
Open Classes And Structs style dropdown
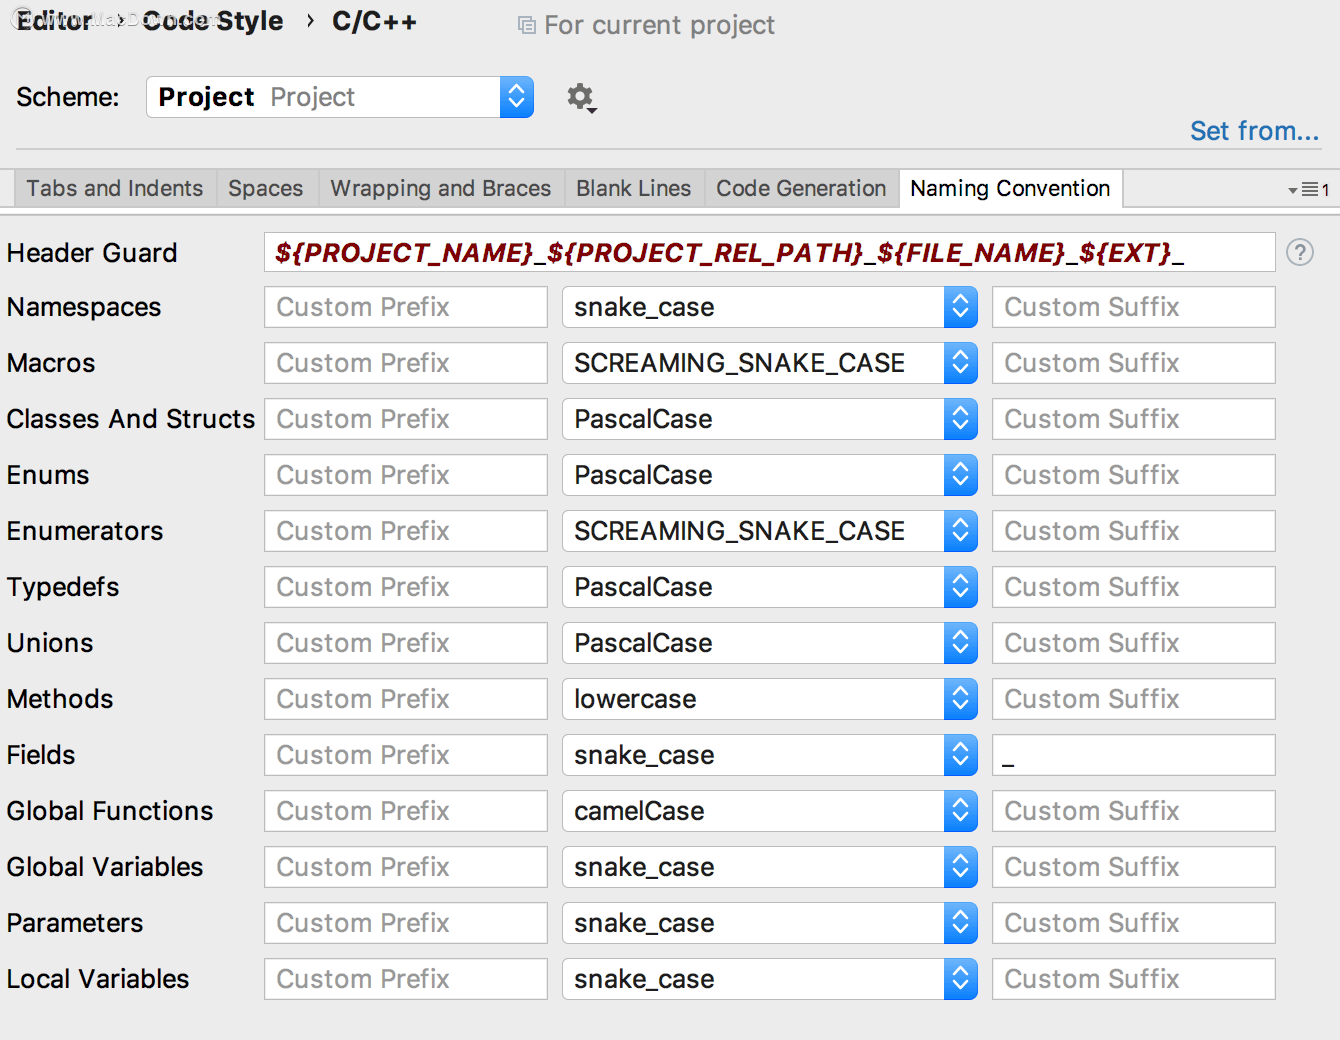[770, 419]
